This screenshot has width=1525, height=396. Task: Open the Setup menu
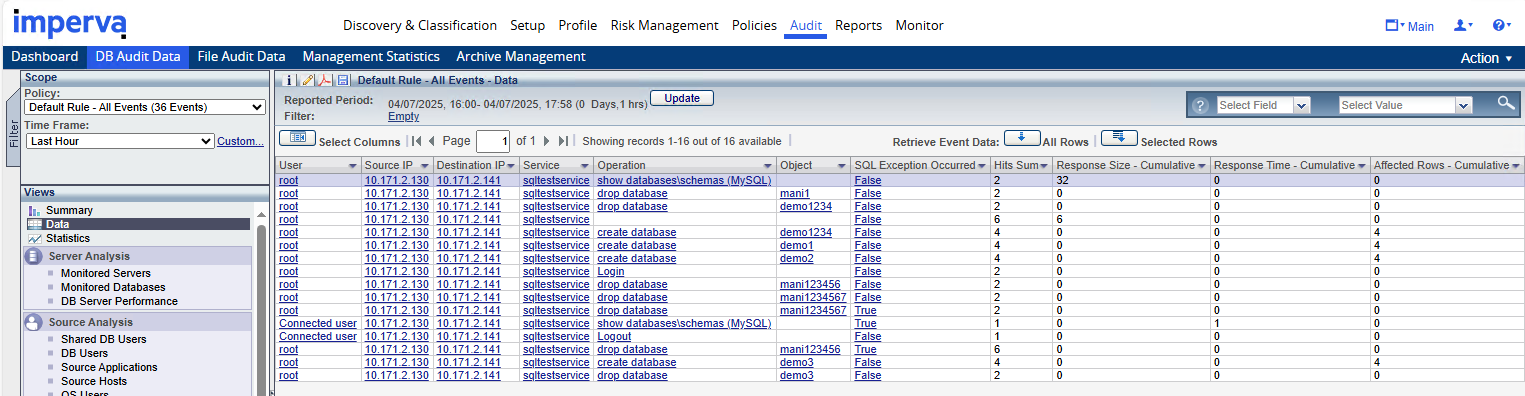click(528, 26)
